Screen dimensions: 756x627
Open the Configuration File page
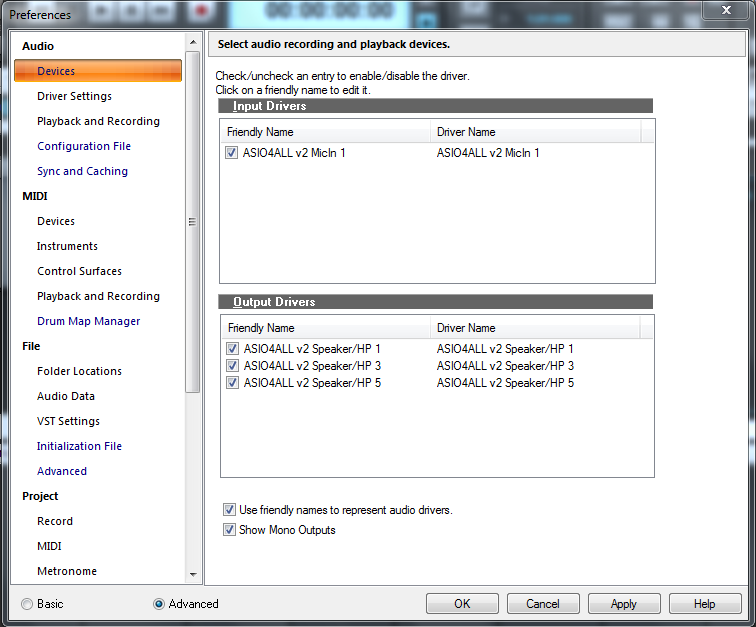tap(84, 146)
